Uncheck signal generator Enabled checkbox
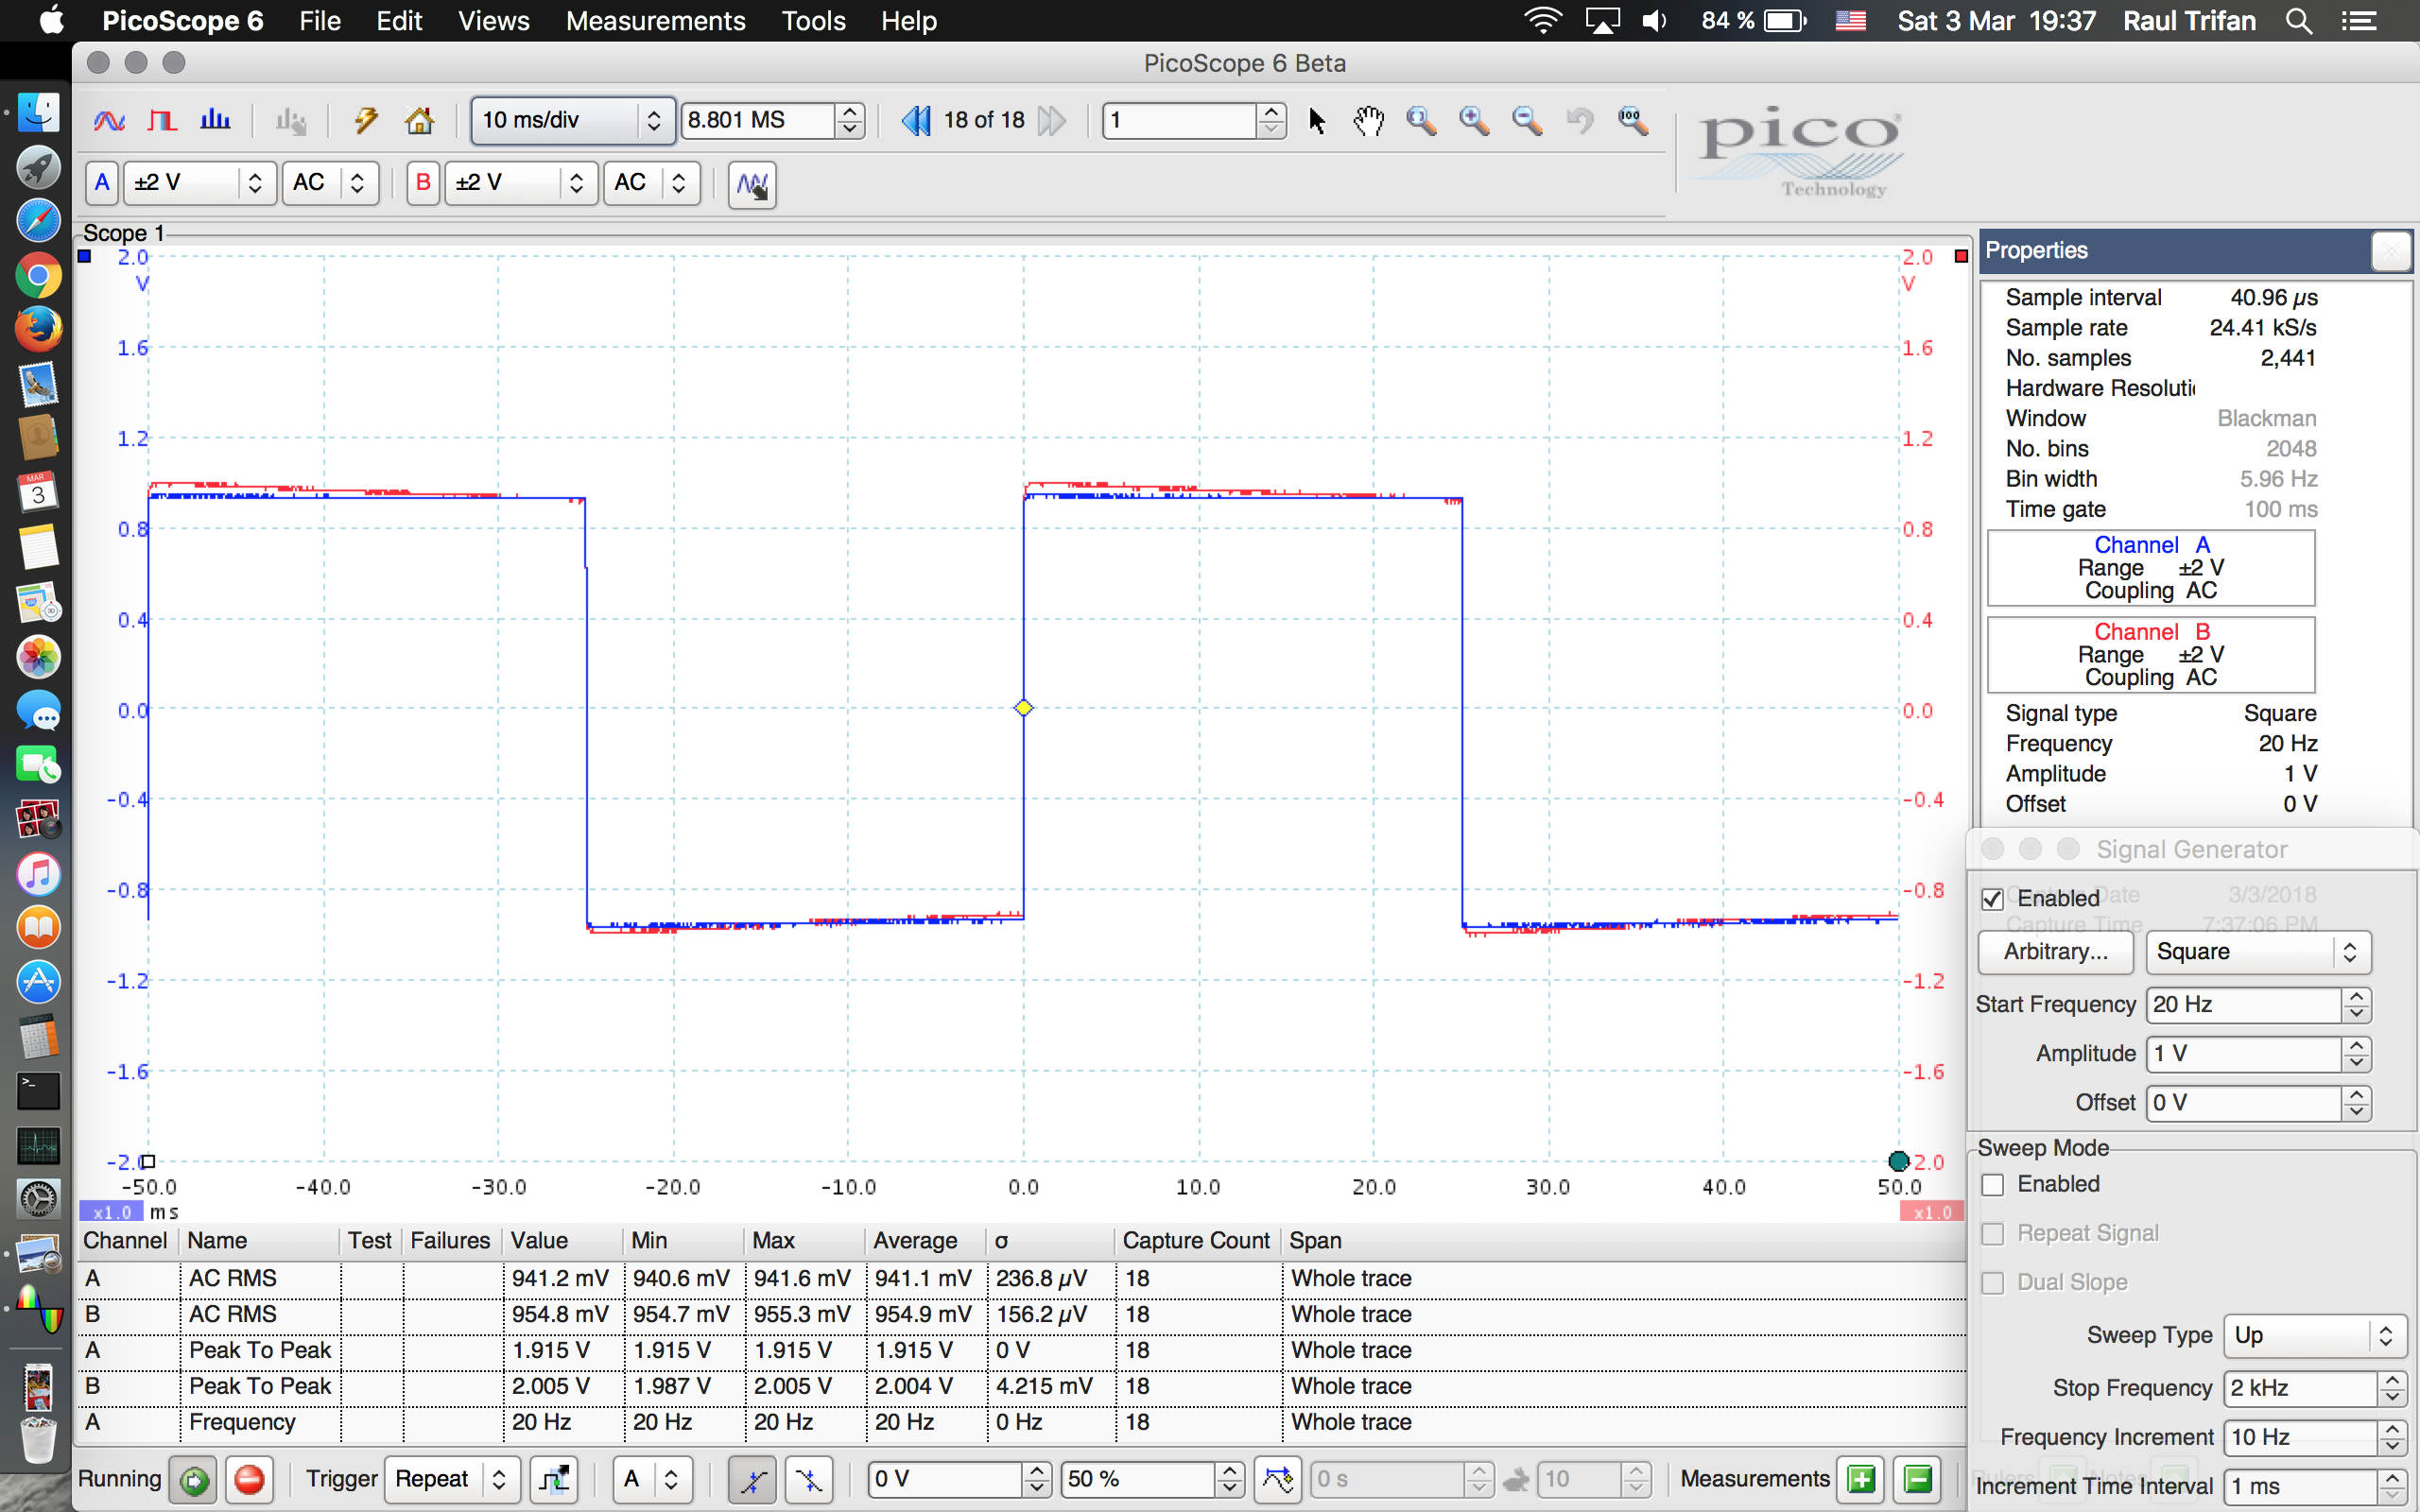 pos(1992,899)
